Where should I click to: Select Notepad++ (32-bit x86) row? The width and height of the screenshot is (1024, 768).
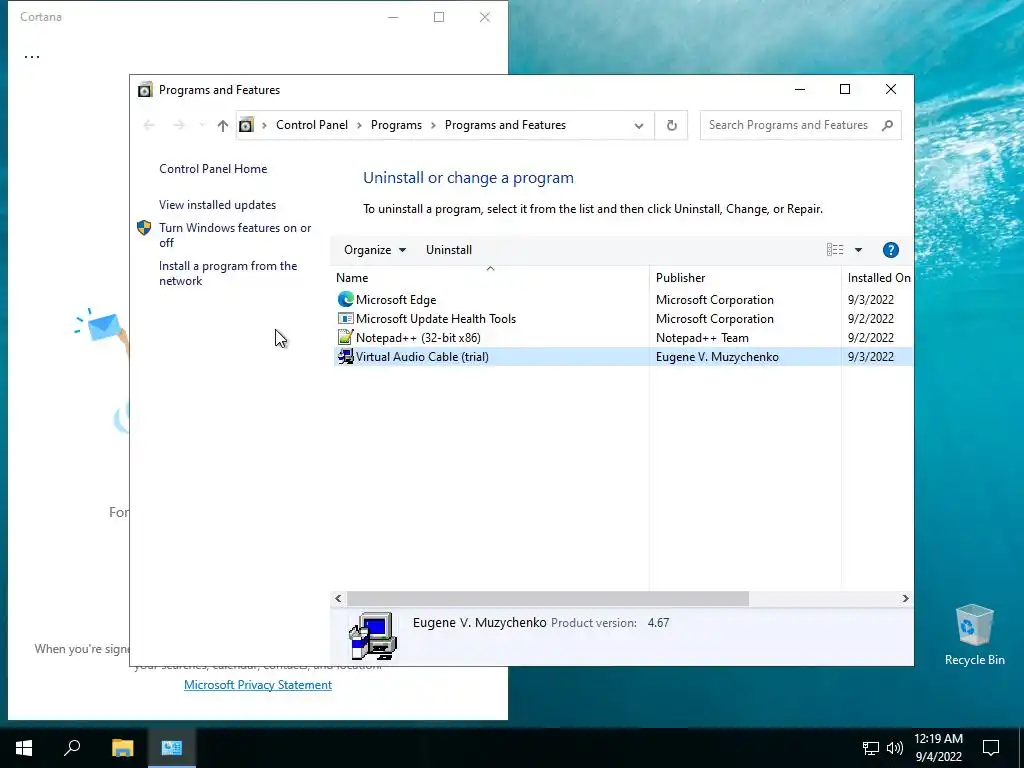[623, 338]
